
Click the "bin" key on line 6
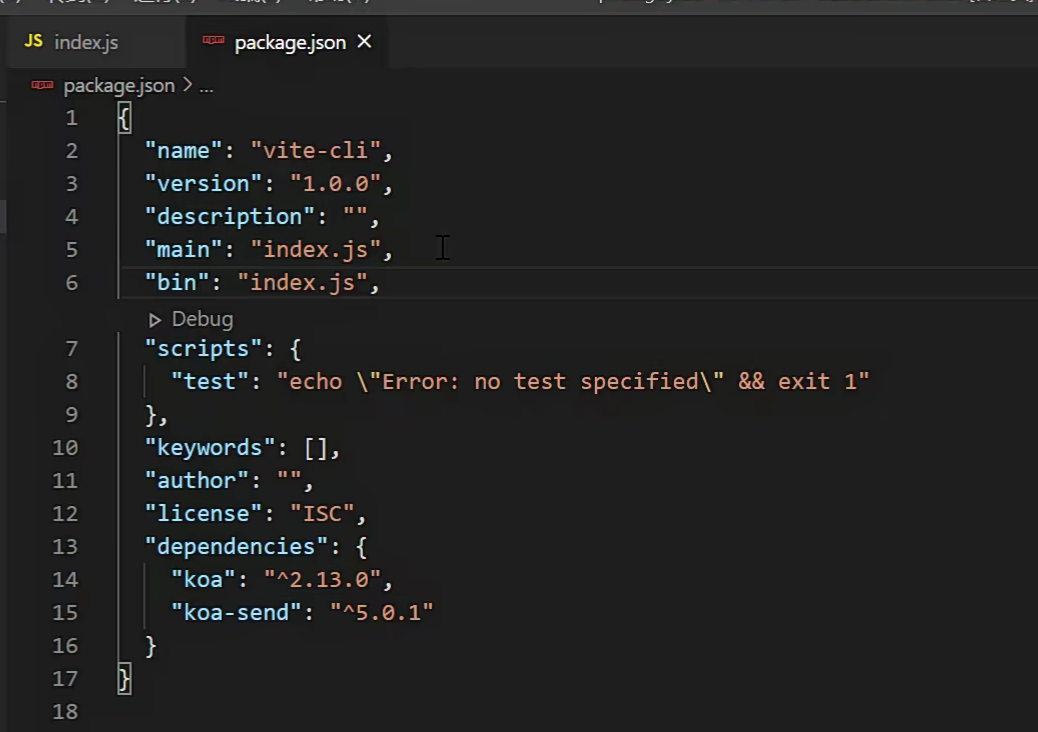pos(177,283)
